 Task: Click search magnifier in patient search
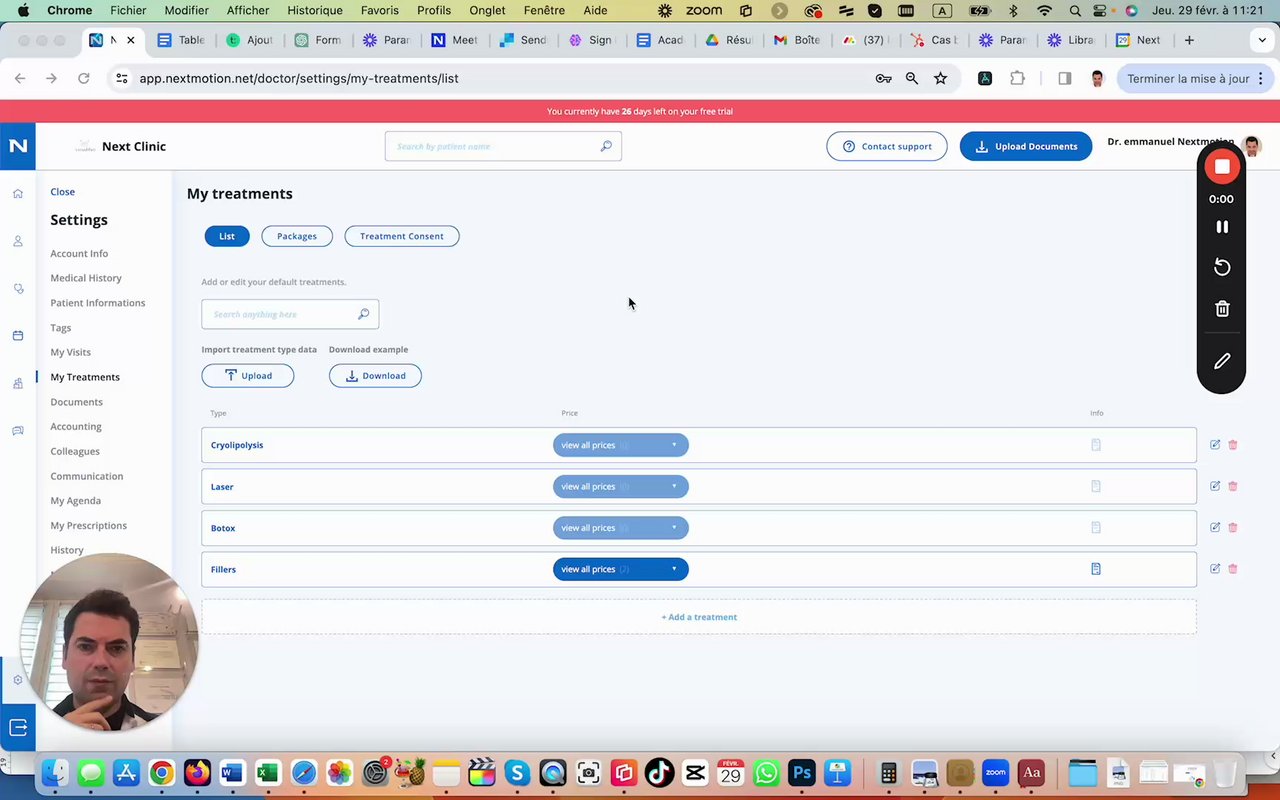pos(606,146)
